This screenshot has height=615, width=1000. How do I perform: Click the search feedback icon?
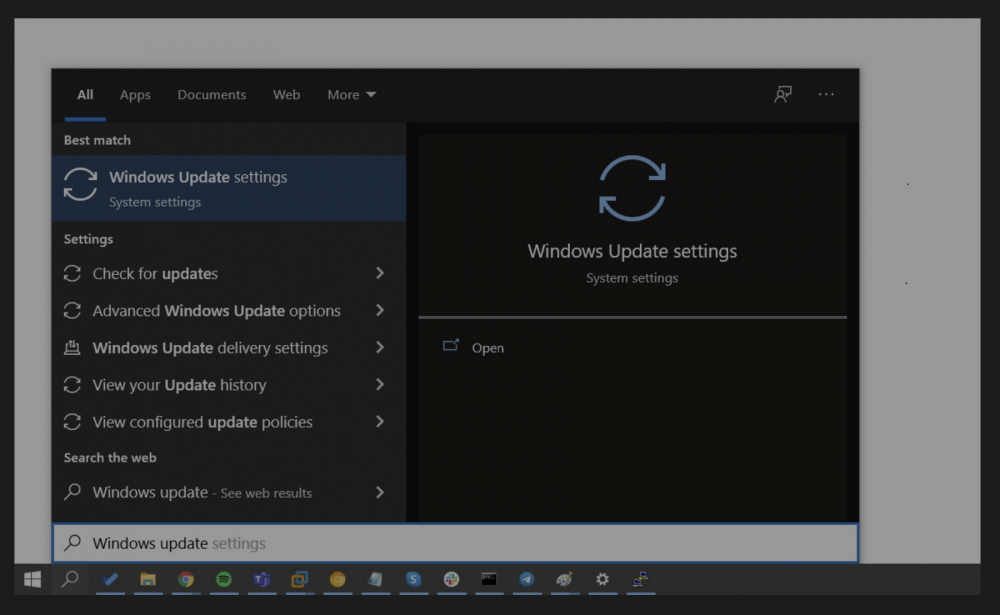pyautogui.click(x=783, y=94)
